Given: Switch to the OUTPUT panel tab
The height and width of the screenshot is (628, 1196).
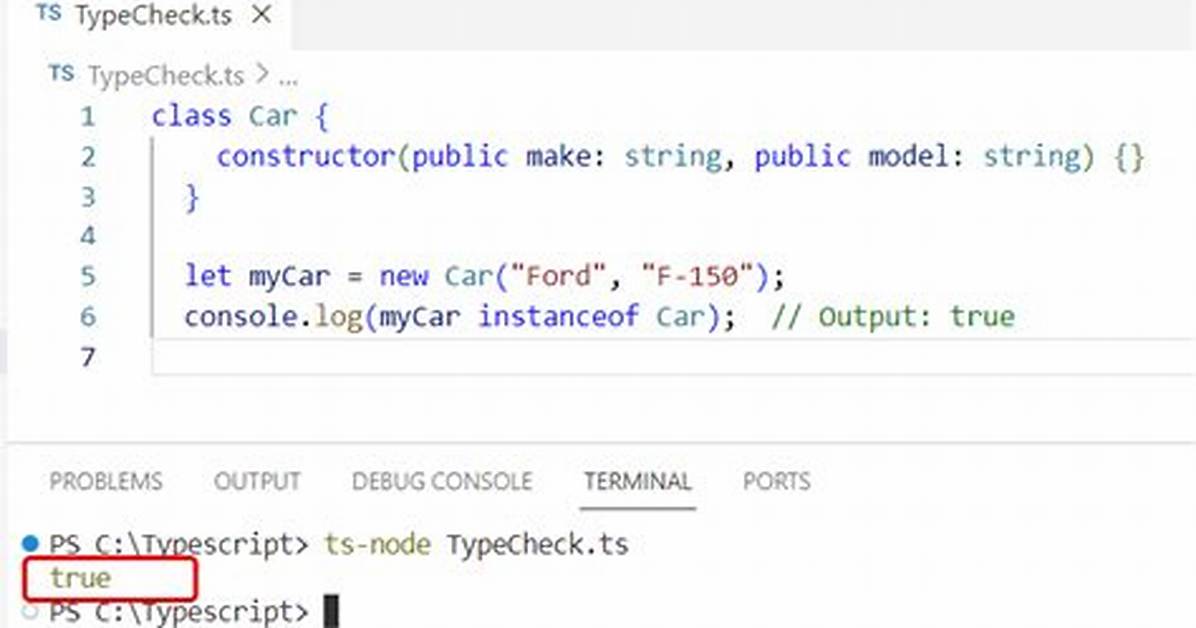Looking at the screenshot, I should point(257,481).
